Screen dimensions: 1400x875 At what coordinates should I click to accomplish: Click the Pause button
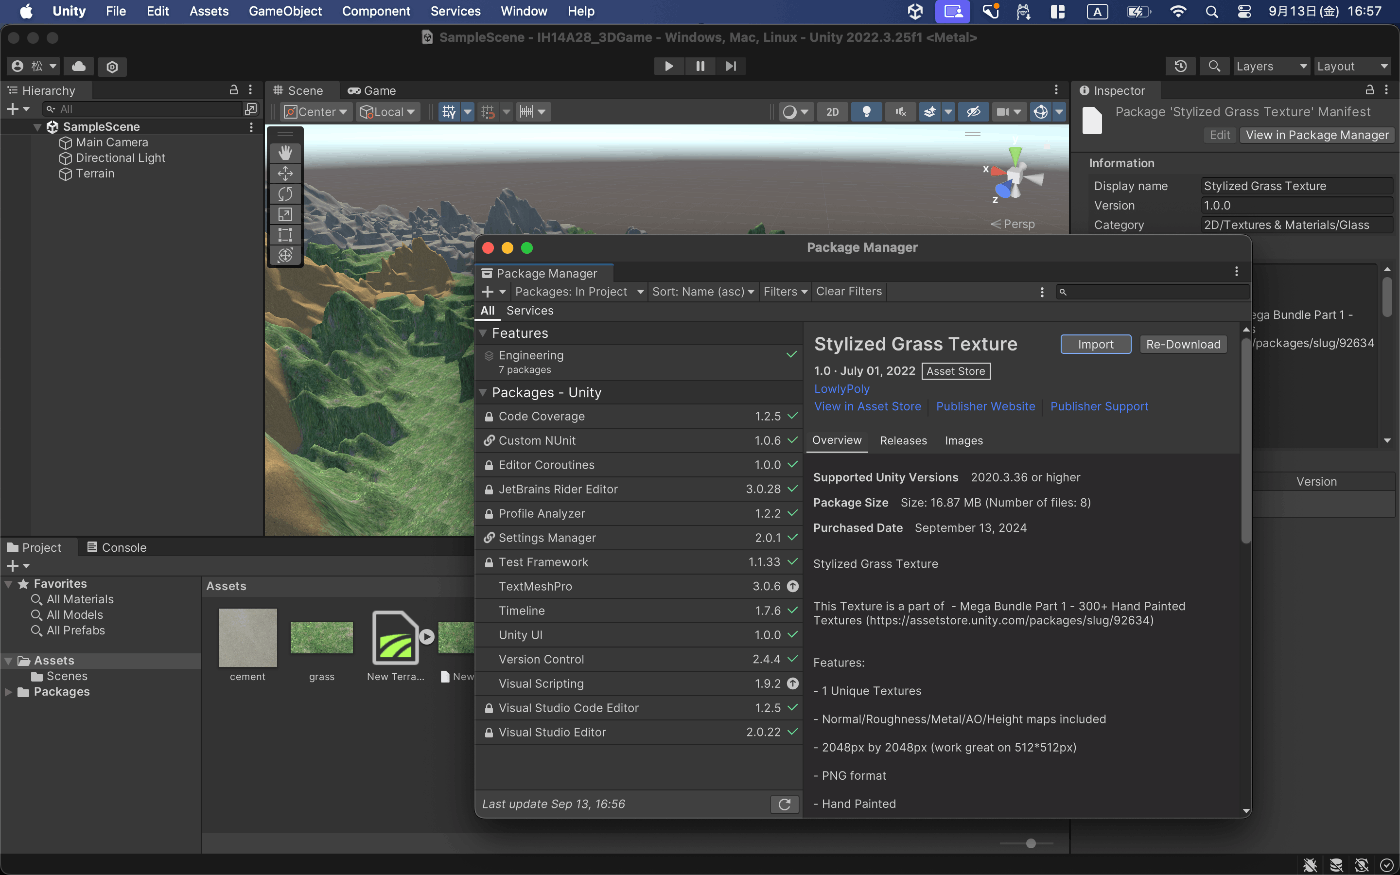click(700, 66)
